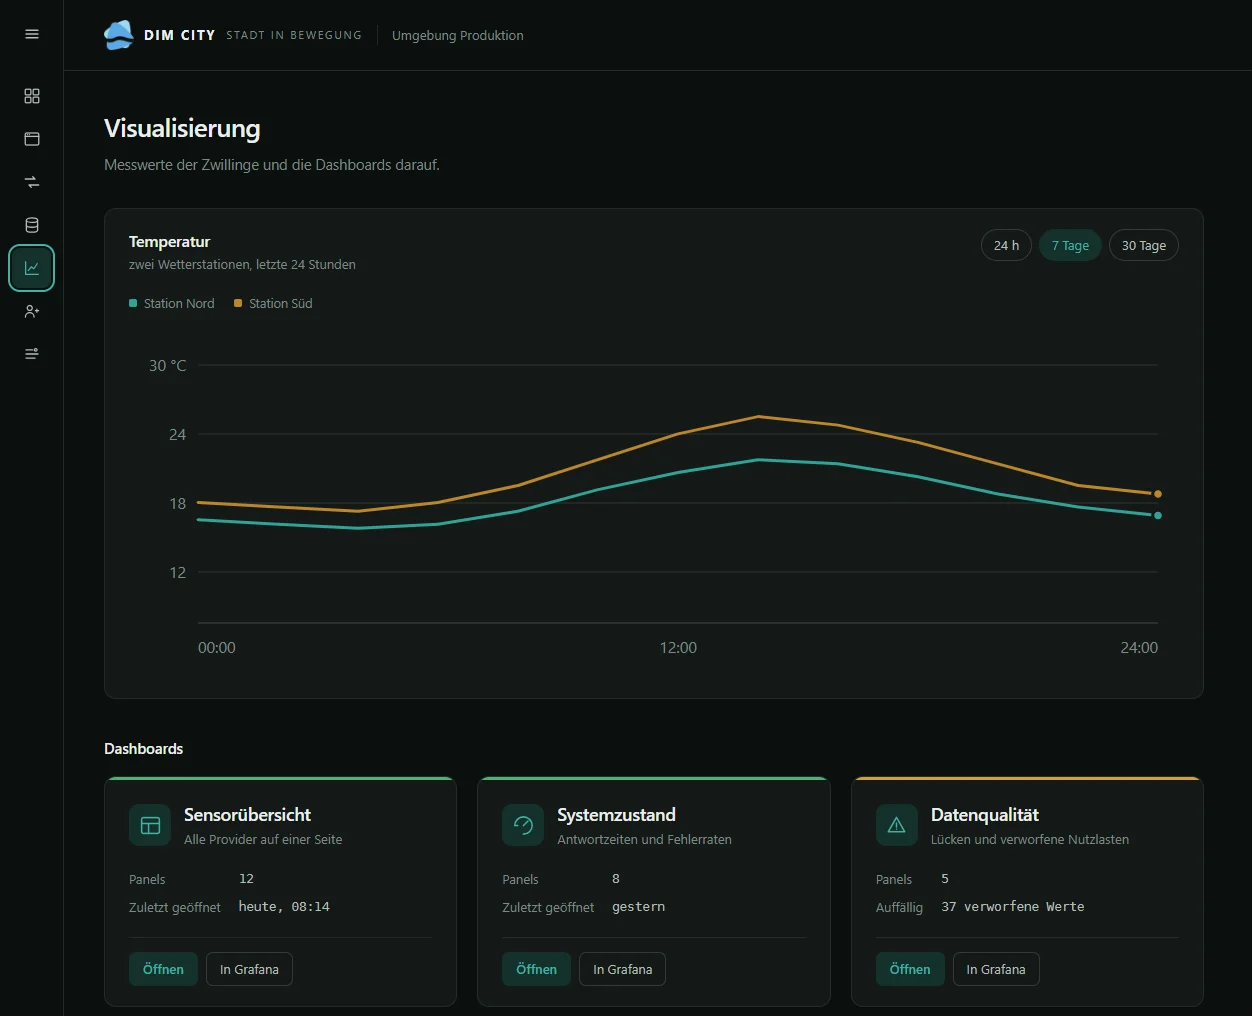Toggle the Station Süd legend entry

[x=273, y=303]
